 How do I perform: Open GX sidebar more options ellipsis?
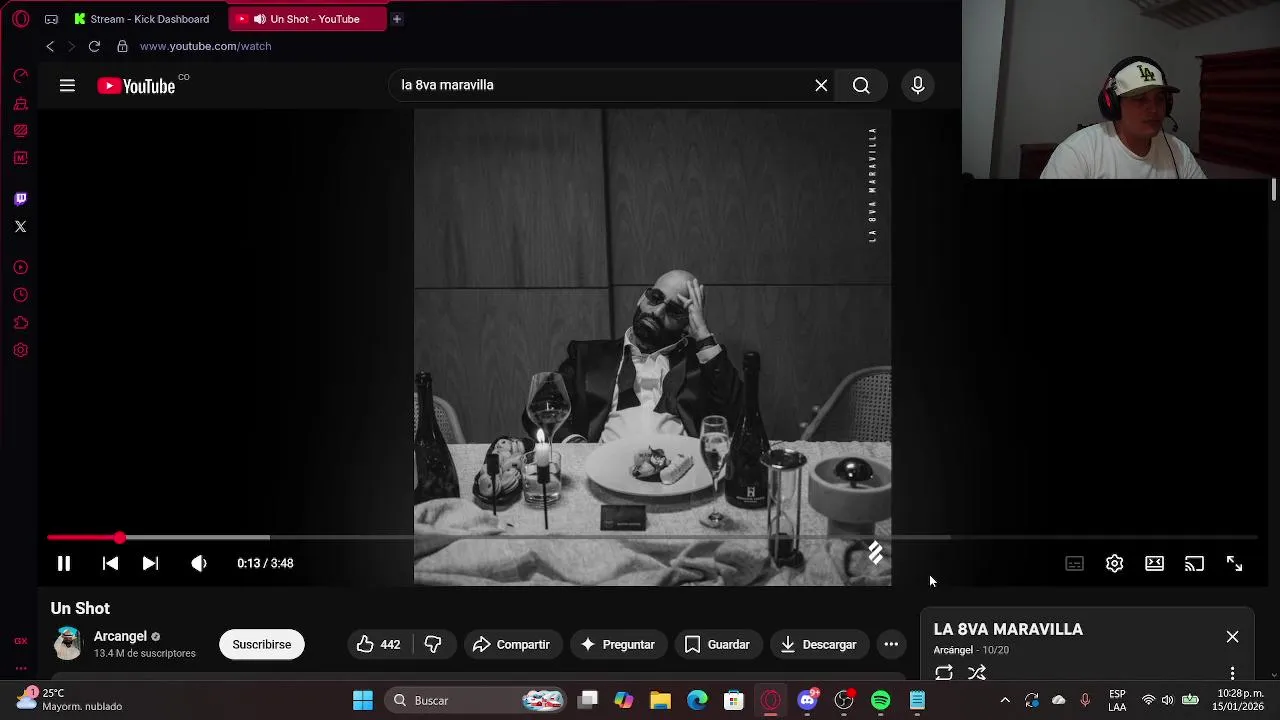click(20, 668)
